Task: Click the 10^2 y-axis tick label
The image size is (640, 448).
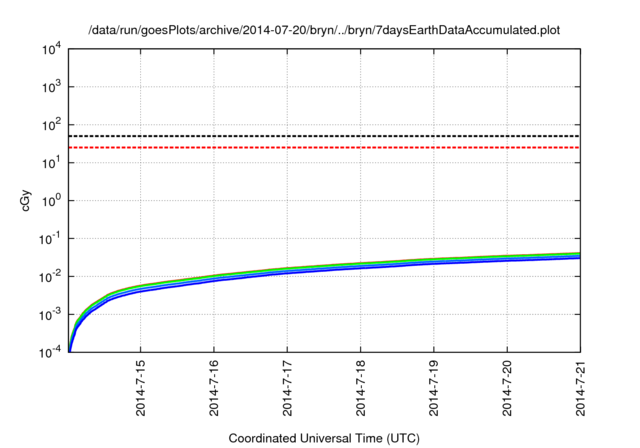Action: [51, 125]
